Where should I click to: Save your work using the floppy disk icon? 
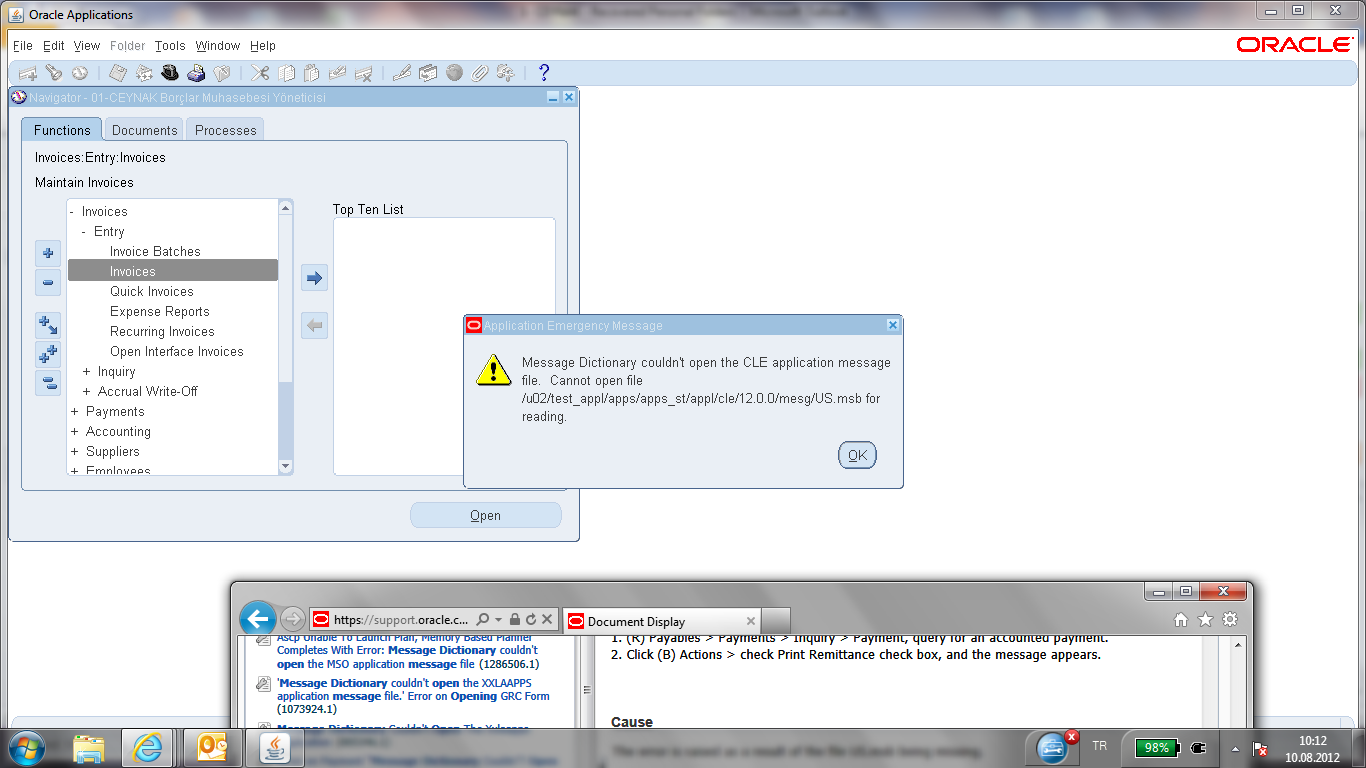coord(117,72)
